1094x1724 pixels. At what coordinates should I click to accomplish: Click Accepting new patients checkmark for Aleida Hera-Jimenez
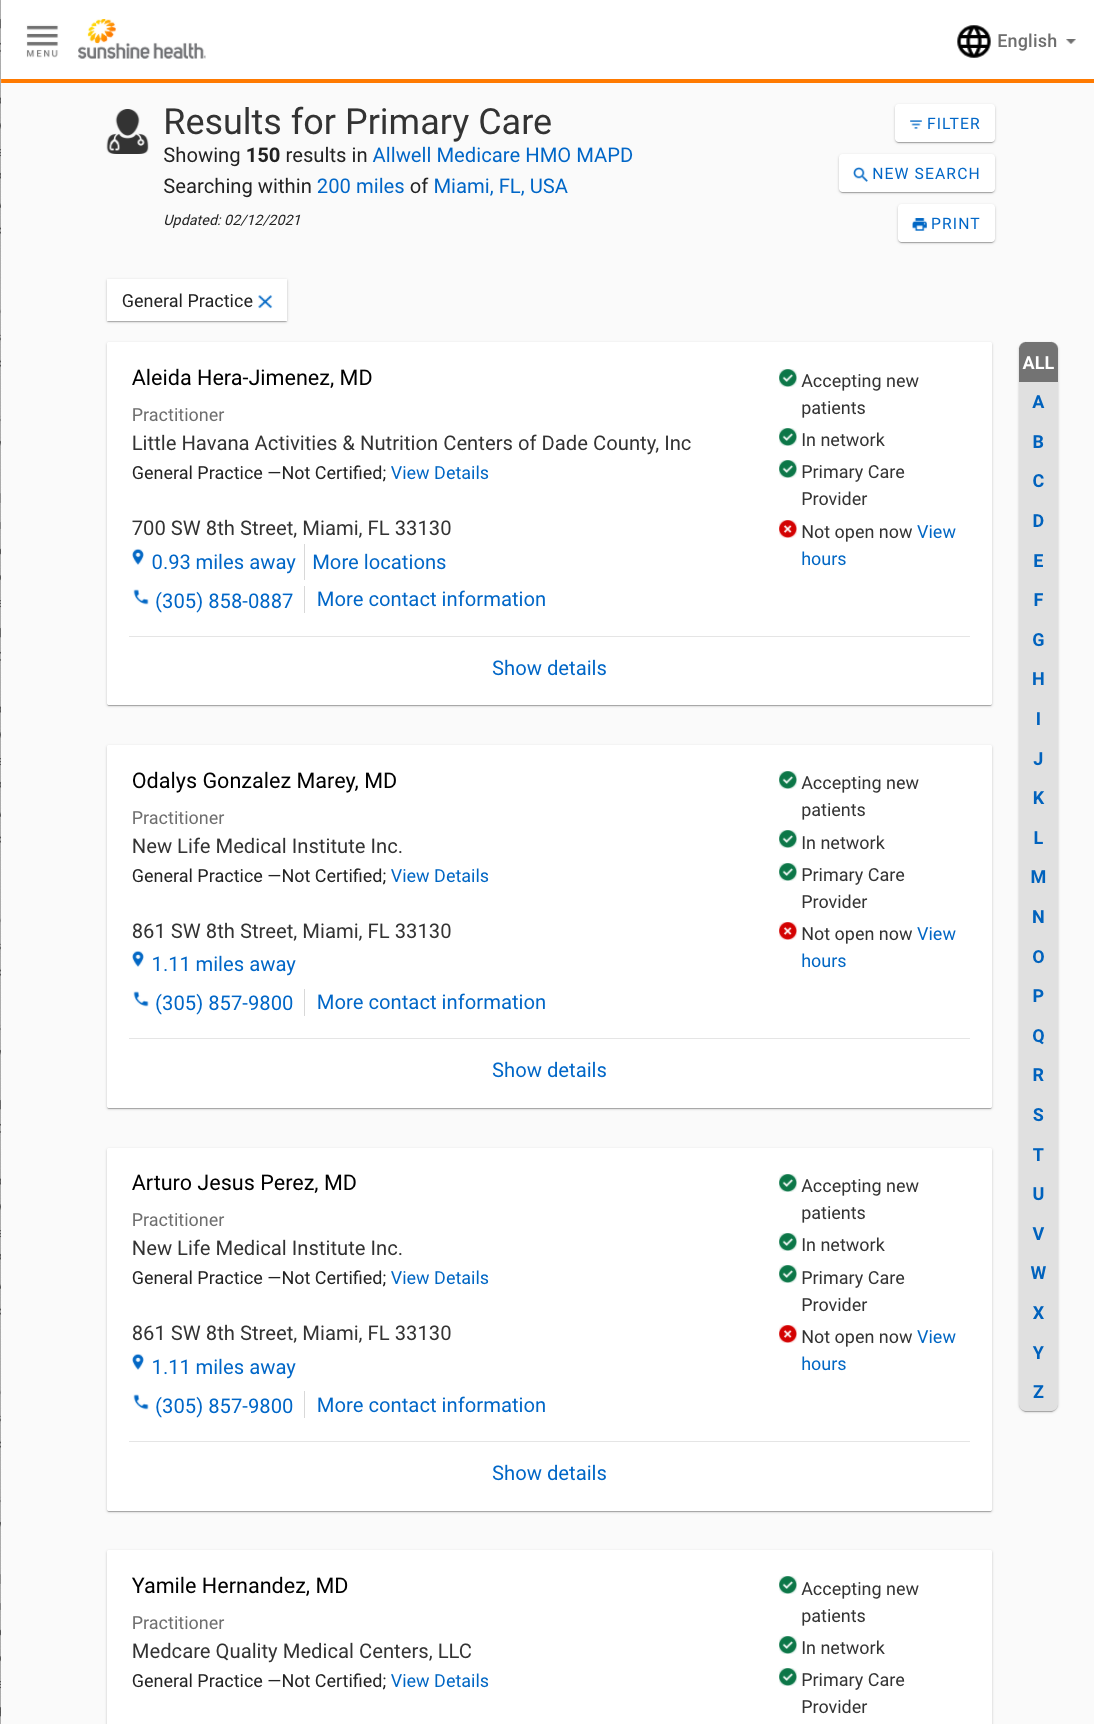pos(788,378)
